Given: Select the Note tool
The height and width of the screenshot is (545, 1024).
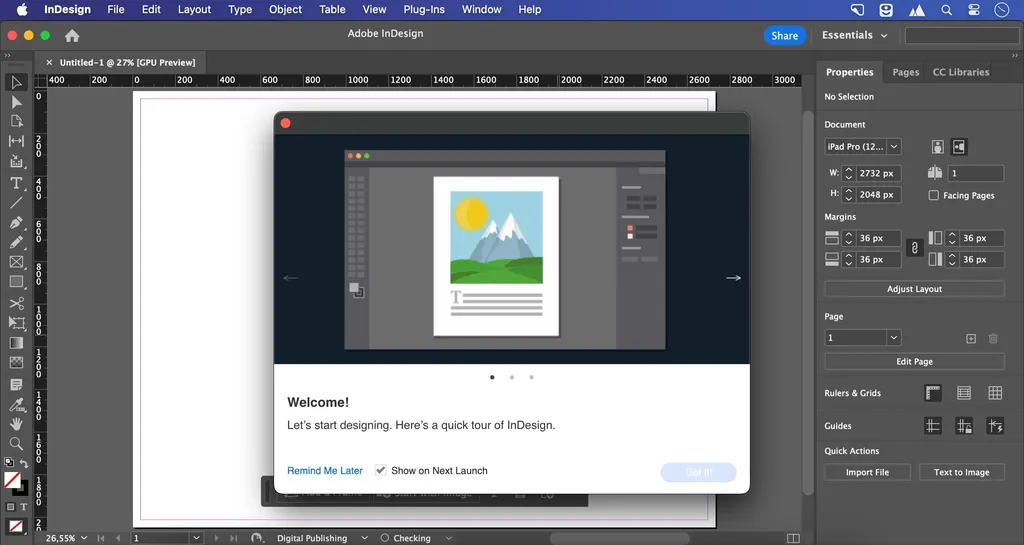Looking at the screenshot, I should click(16, 384).
